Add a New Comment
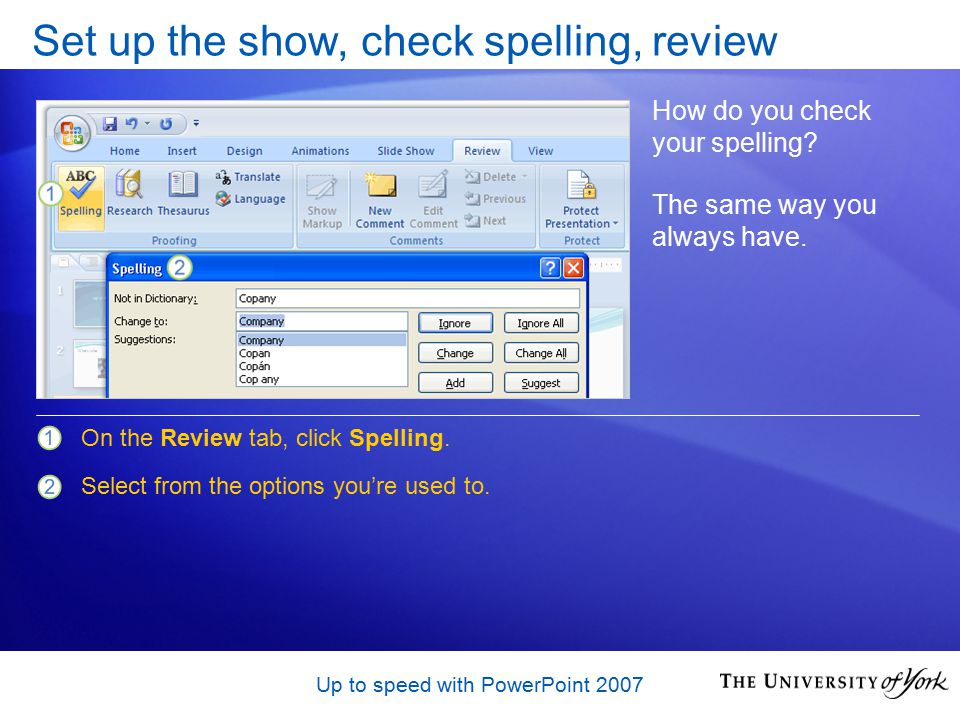Image resolution: width=960 pixels, height=720 pixels. coord(380,201)
